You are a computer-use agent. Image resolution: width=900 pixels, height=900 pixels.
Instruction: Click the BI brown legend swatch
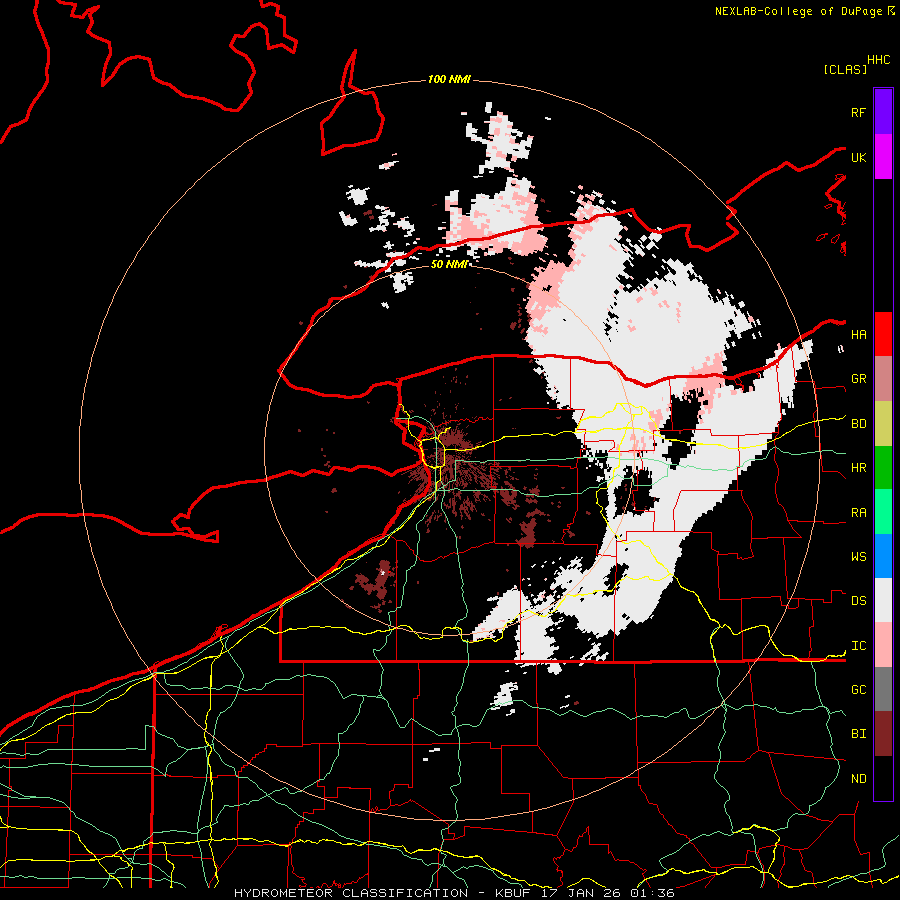tap(883, 734)
